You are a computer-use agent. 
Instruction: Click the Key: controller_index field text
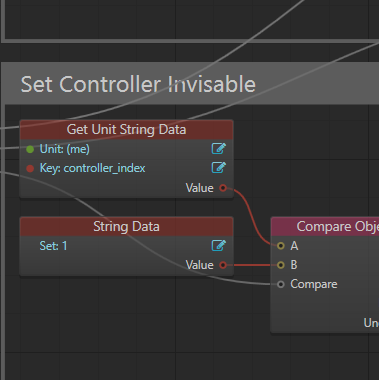(x=92, y=168)
